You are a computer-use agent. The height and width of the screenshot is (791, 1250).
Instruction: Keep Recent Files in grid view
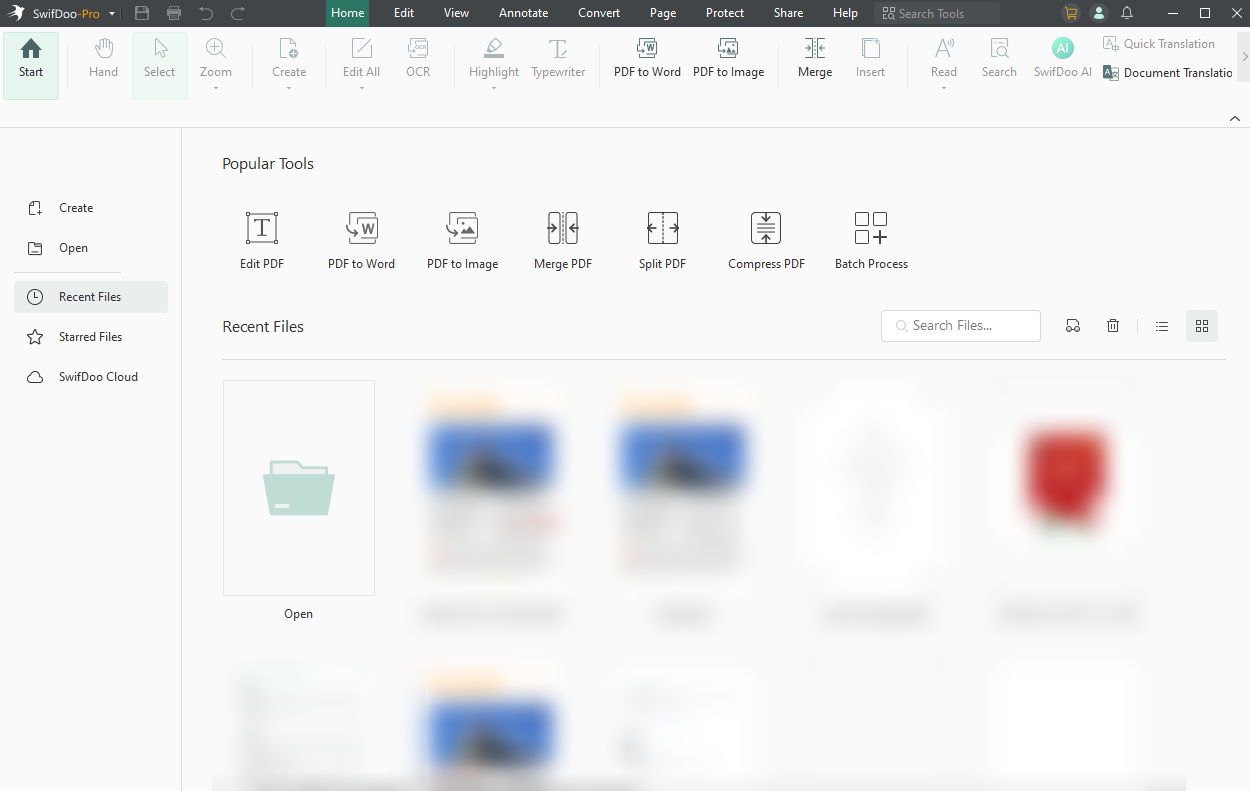[x=1201, y=325]
